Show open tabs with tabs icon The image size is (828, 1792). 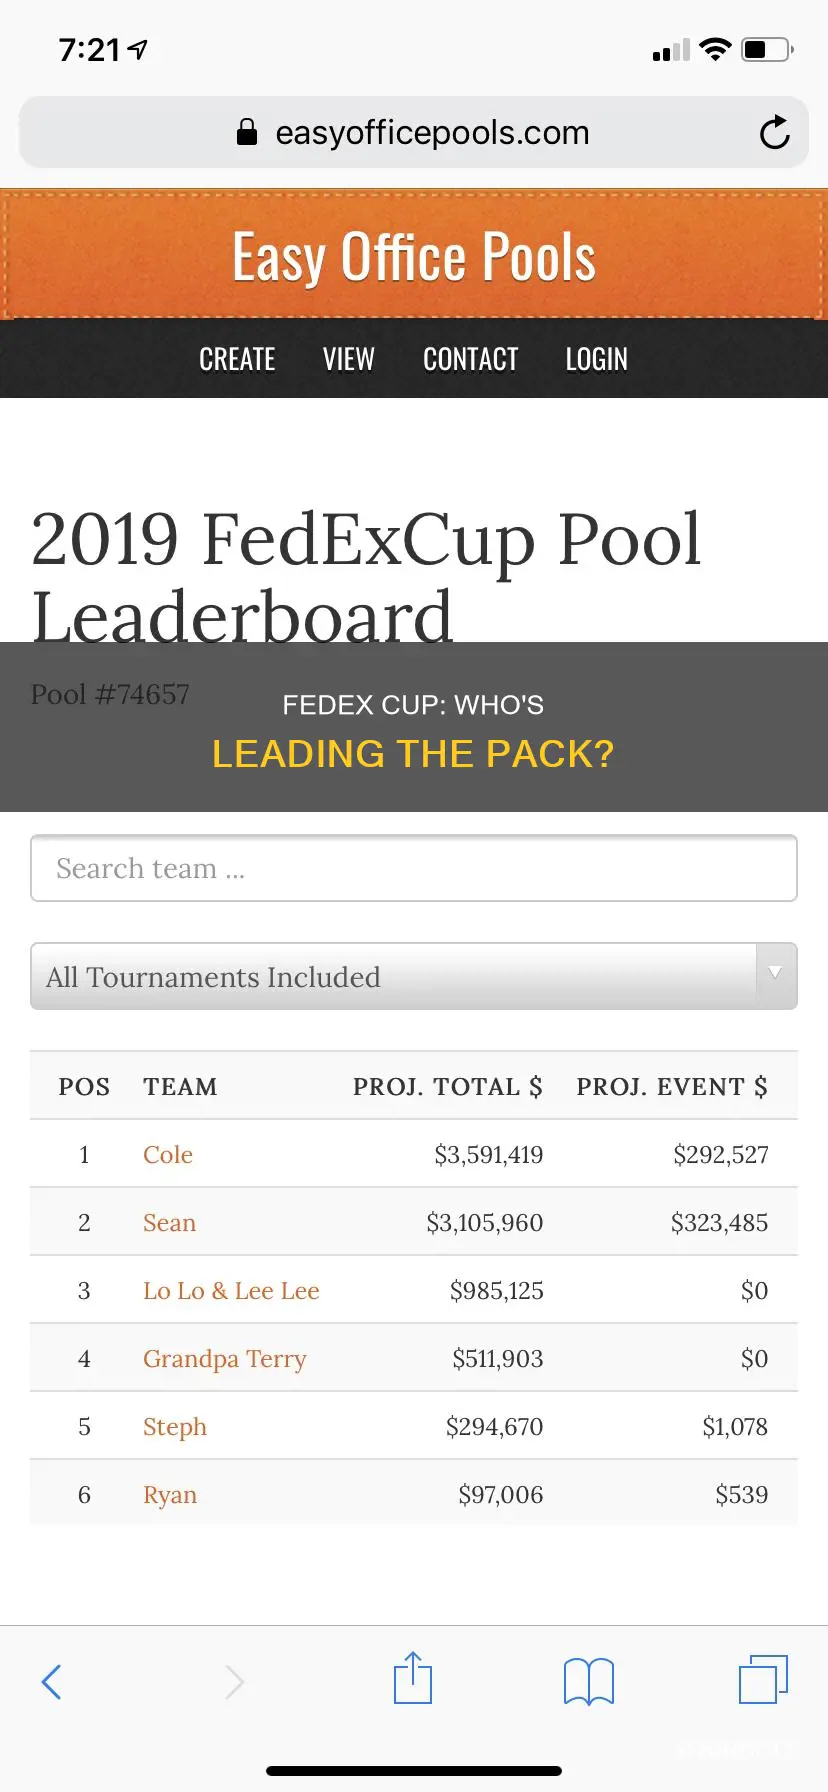point(763,1679)
